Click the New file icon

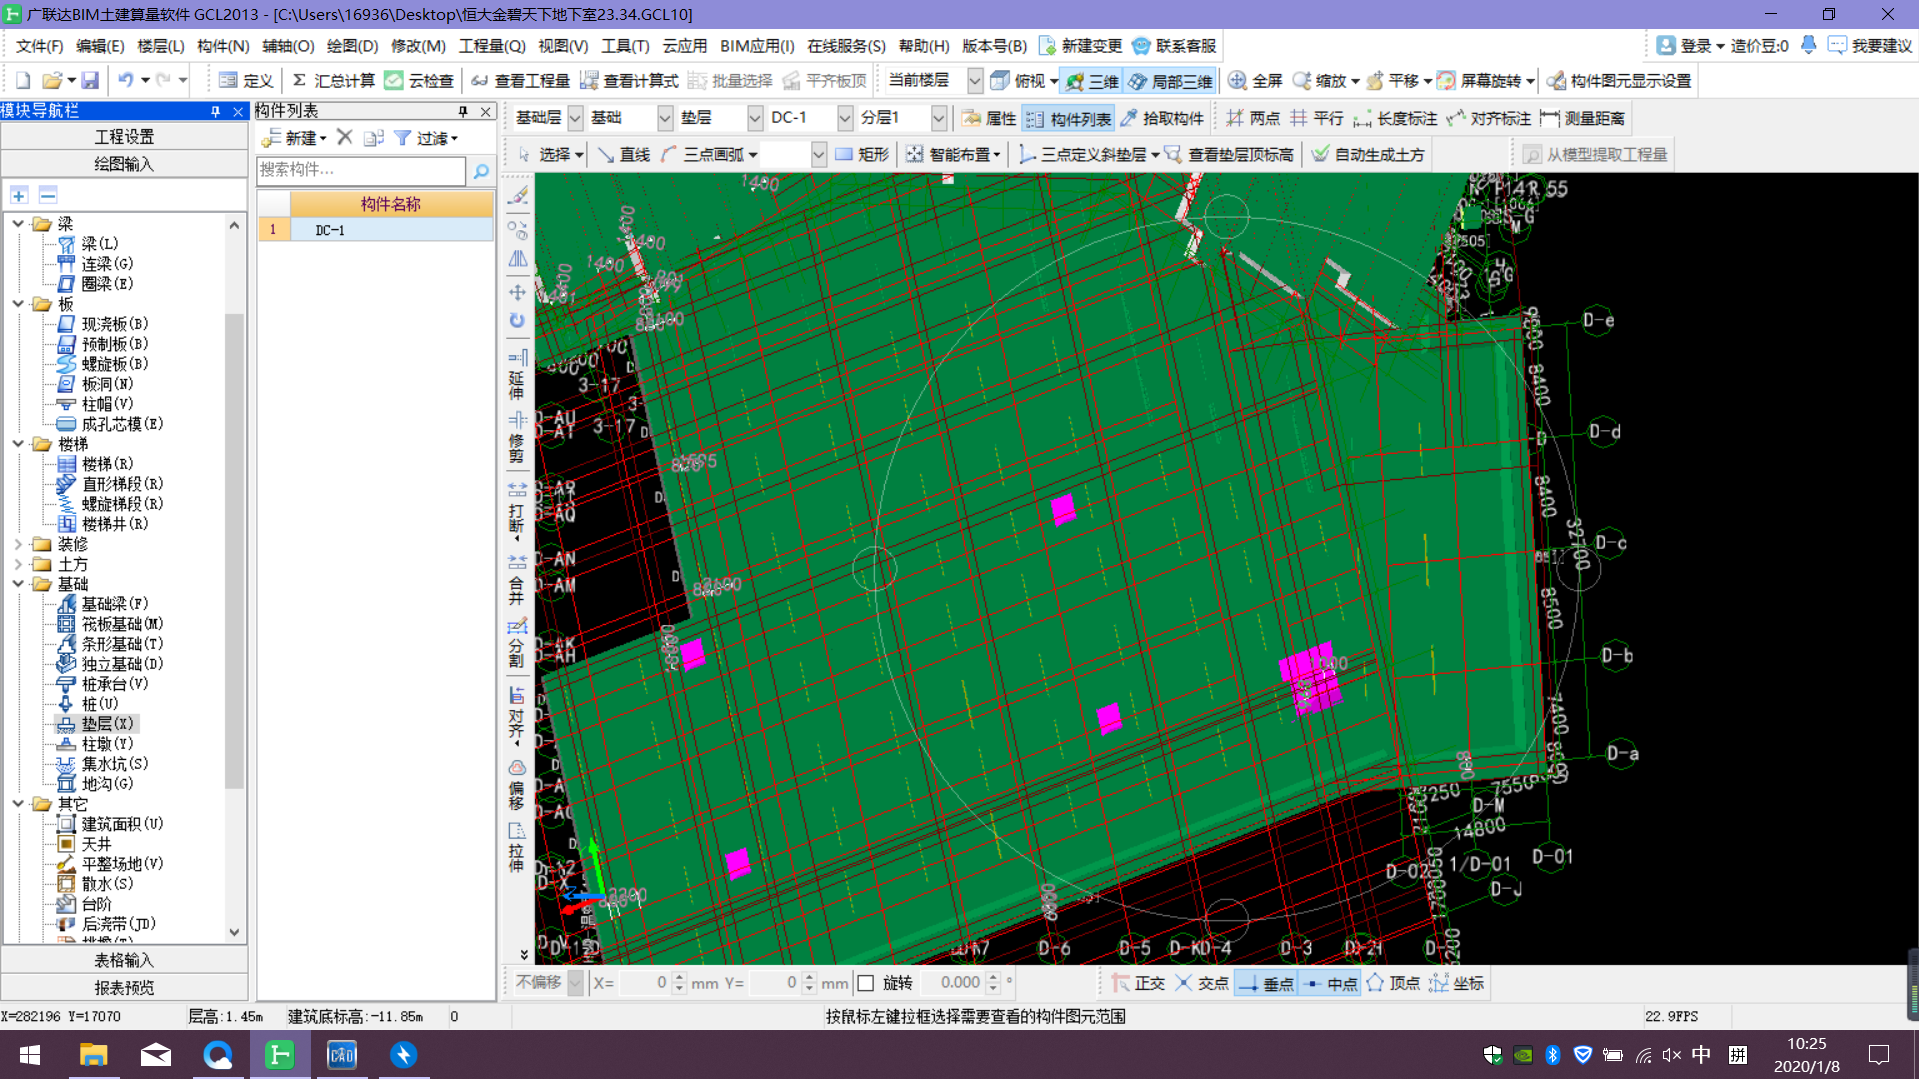tap(22, 81)
